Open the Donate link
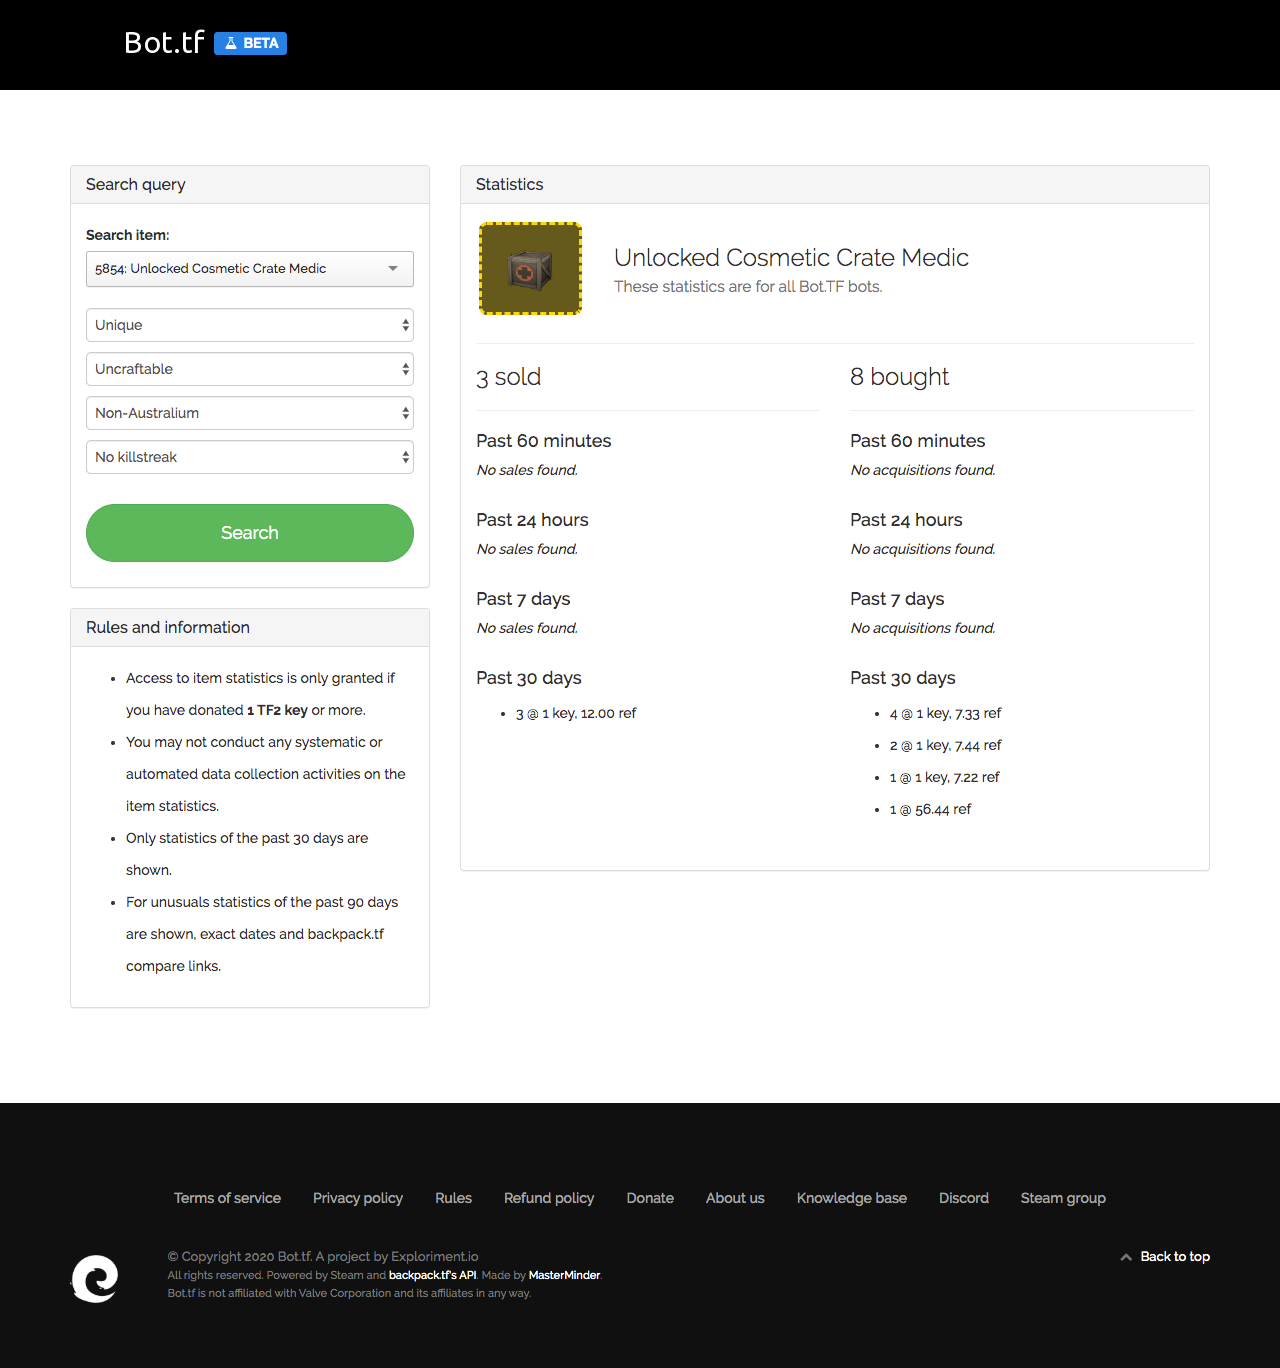This screenshot has width=1280, height=1368. click(x=650, y=1198)
